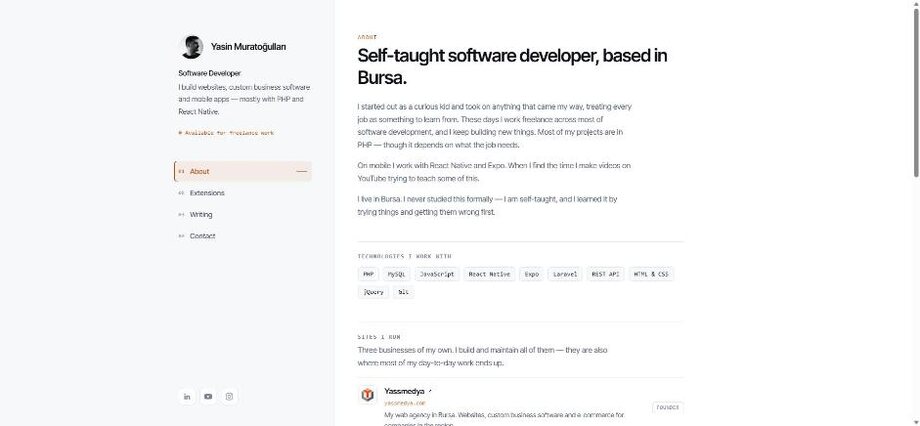Click the Yassmedya logo icon
Viewport: 920px width, 426px height.
pyautogui.click(x=368, y=395)
